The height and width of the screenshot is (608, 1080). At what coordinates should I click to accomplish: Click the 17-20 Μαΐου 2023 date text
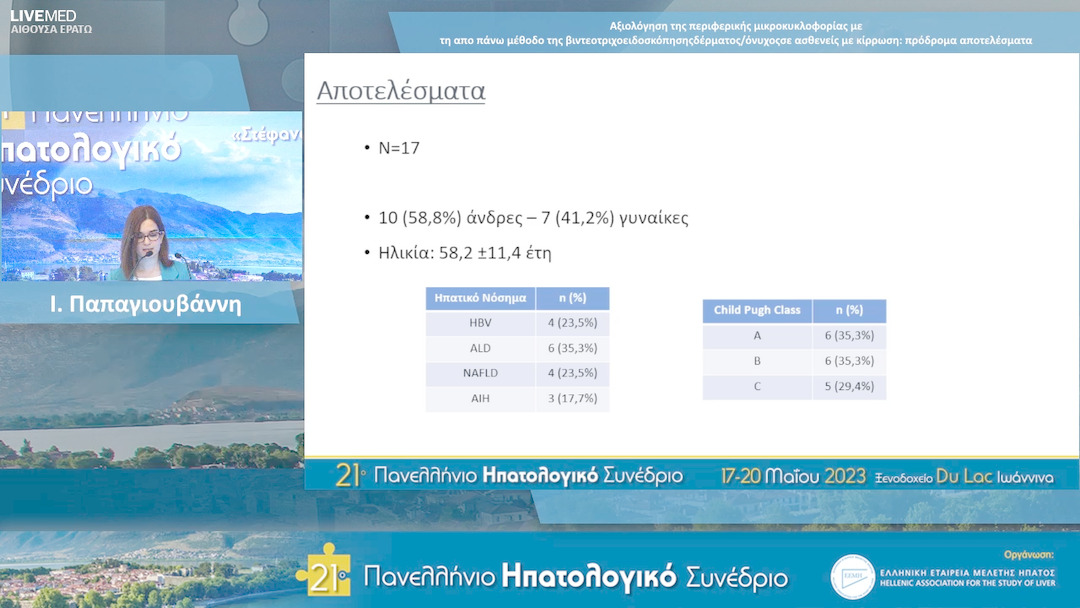point(793,476)
